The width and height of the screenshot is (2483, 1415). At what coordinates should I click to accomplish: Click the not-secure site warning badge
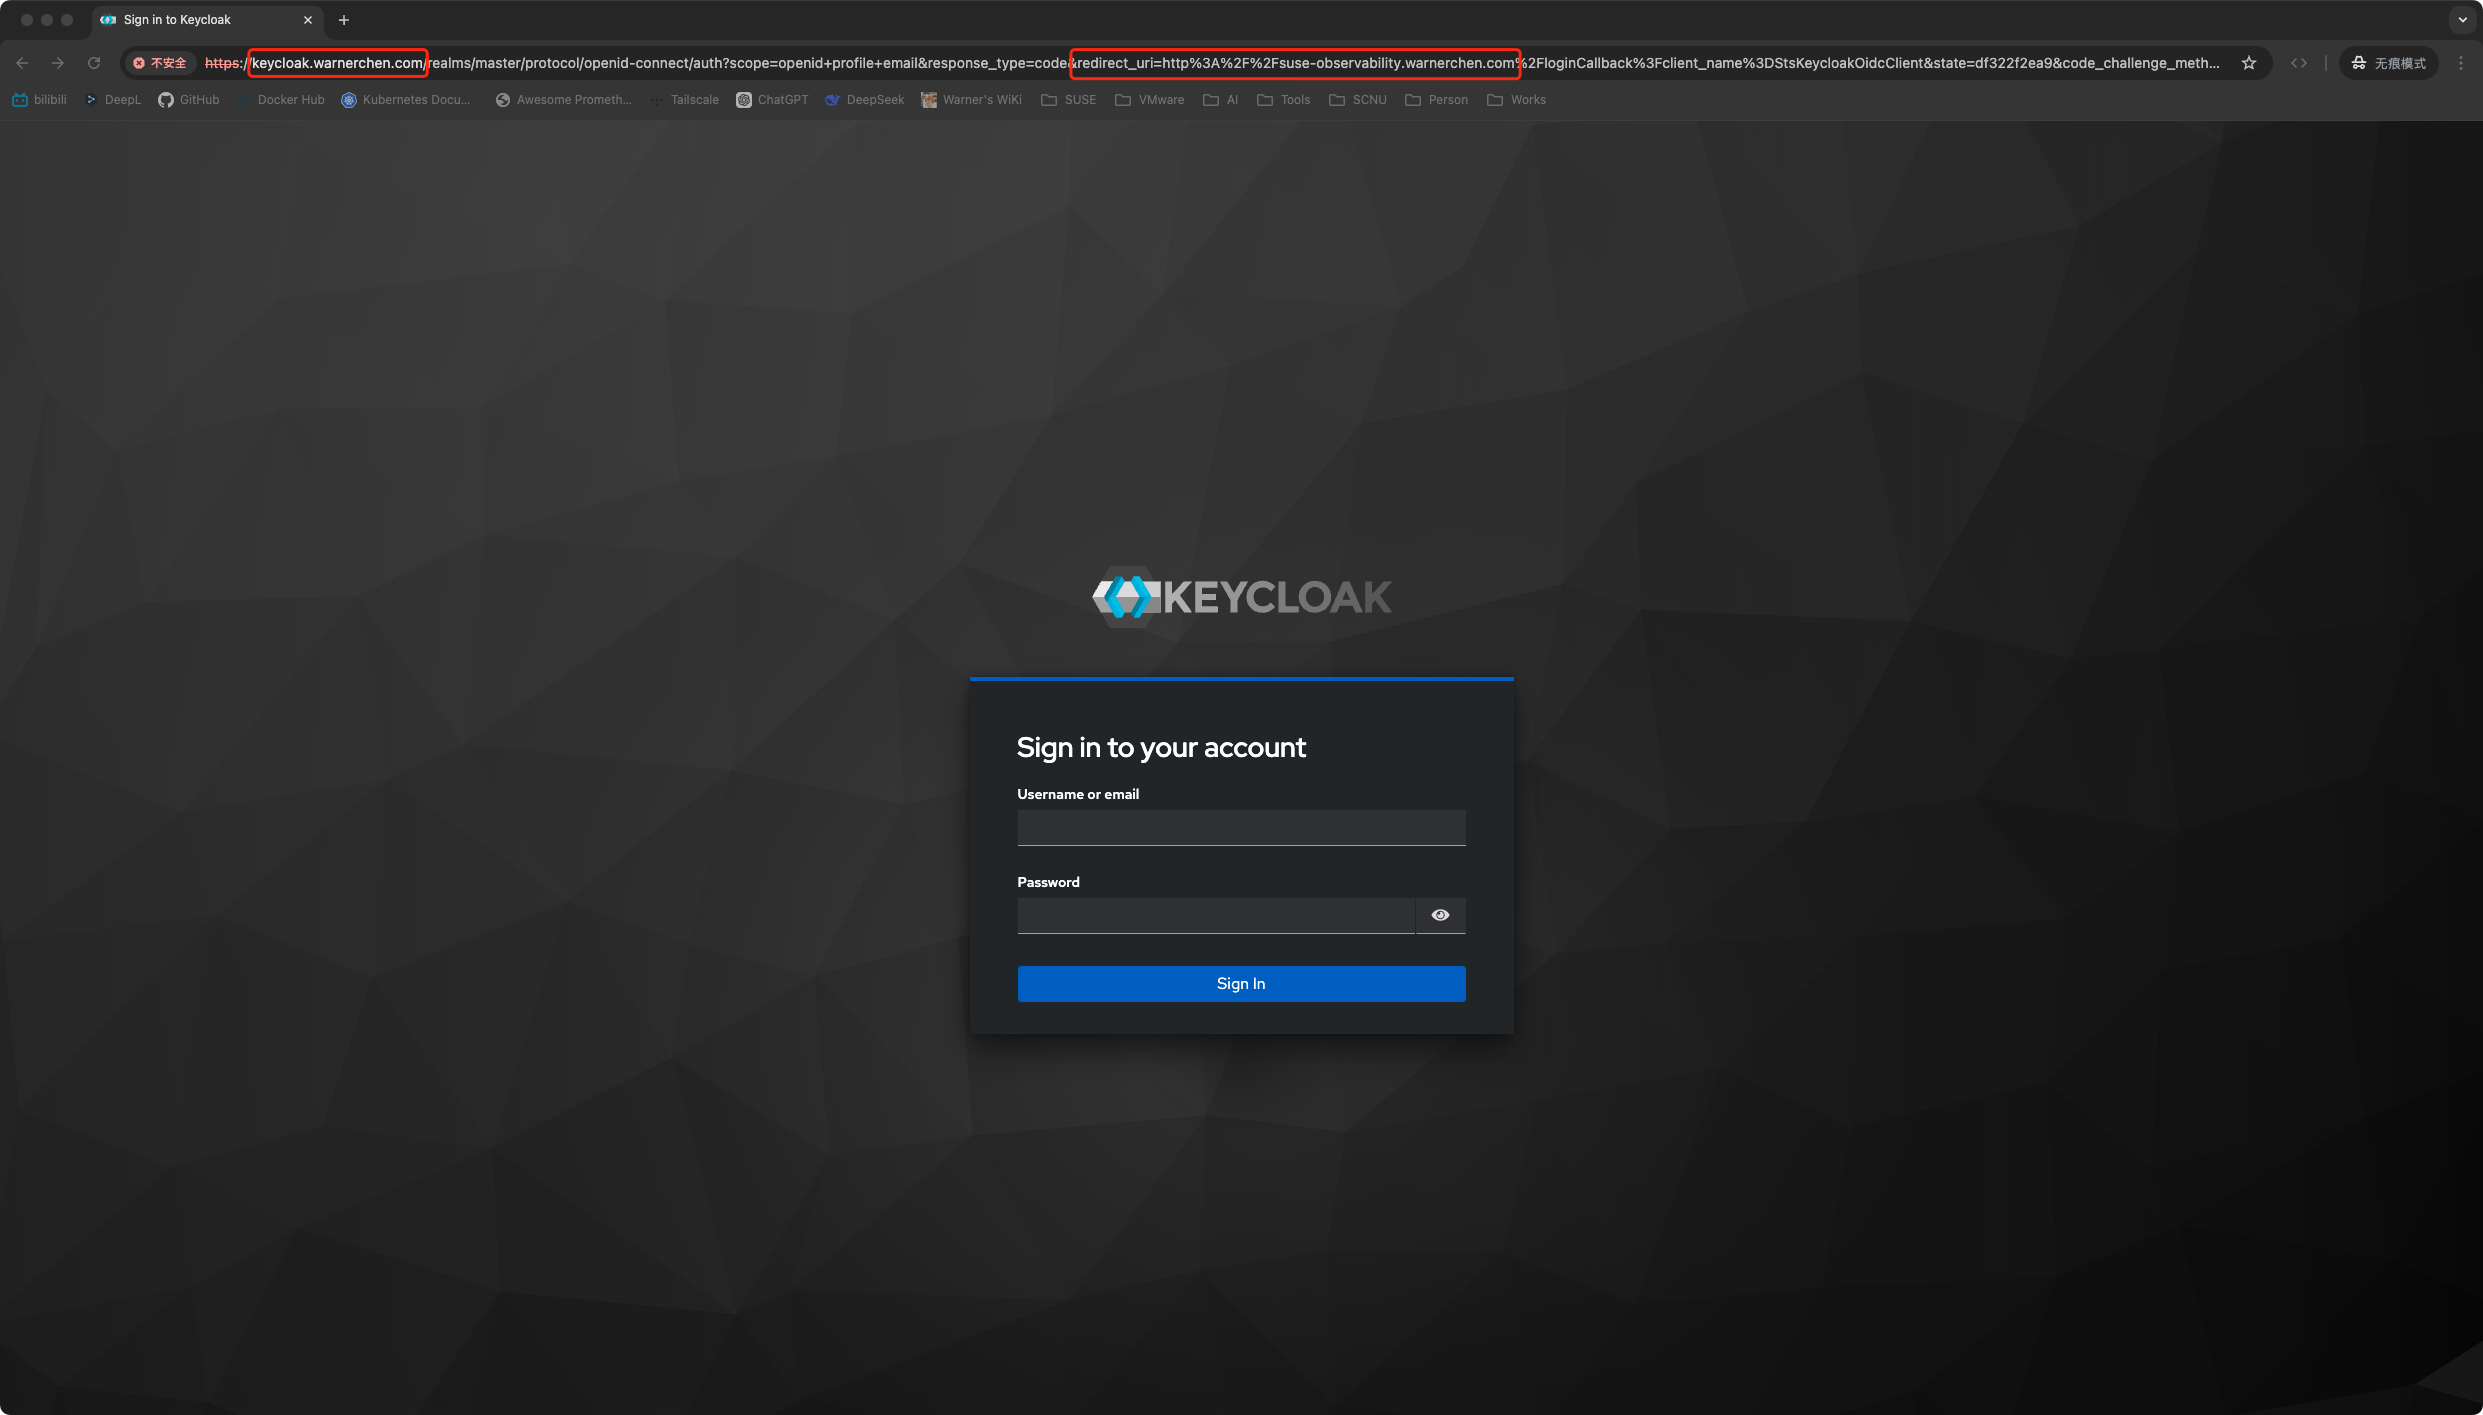pyautogui.click(x=160, y=63)
